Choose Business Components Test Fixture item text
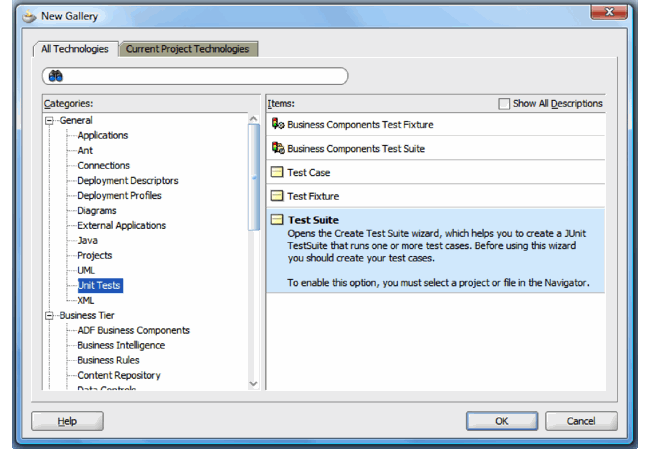The image size is (650, 468). [360, 125]
